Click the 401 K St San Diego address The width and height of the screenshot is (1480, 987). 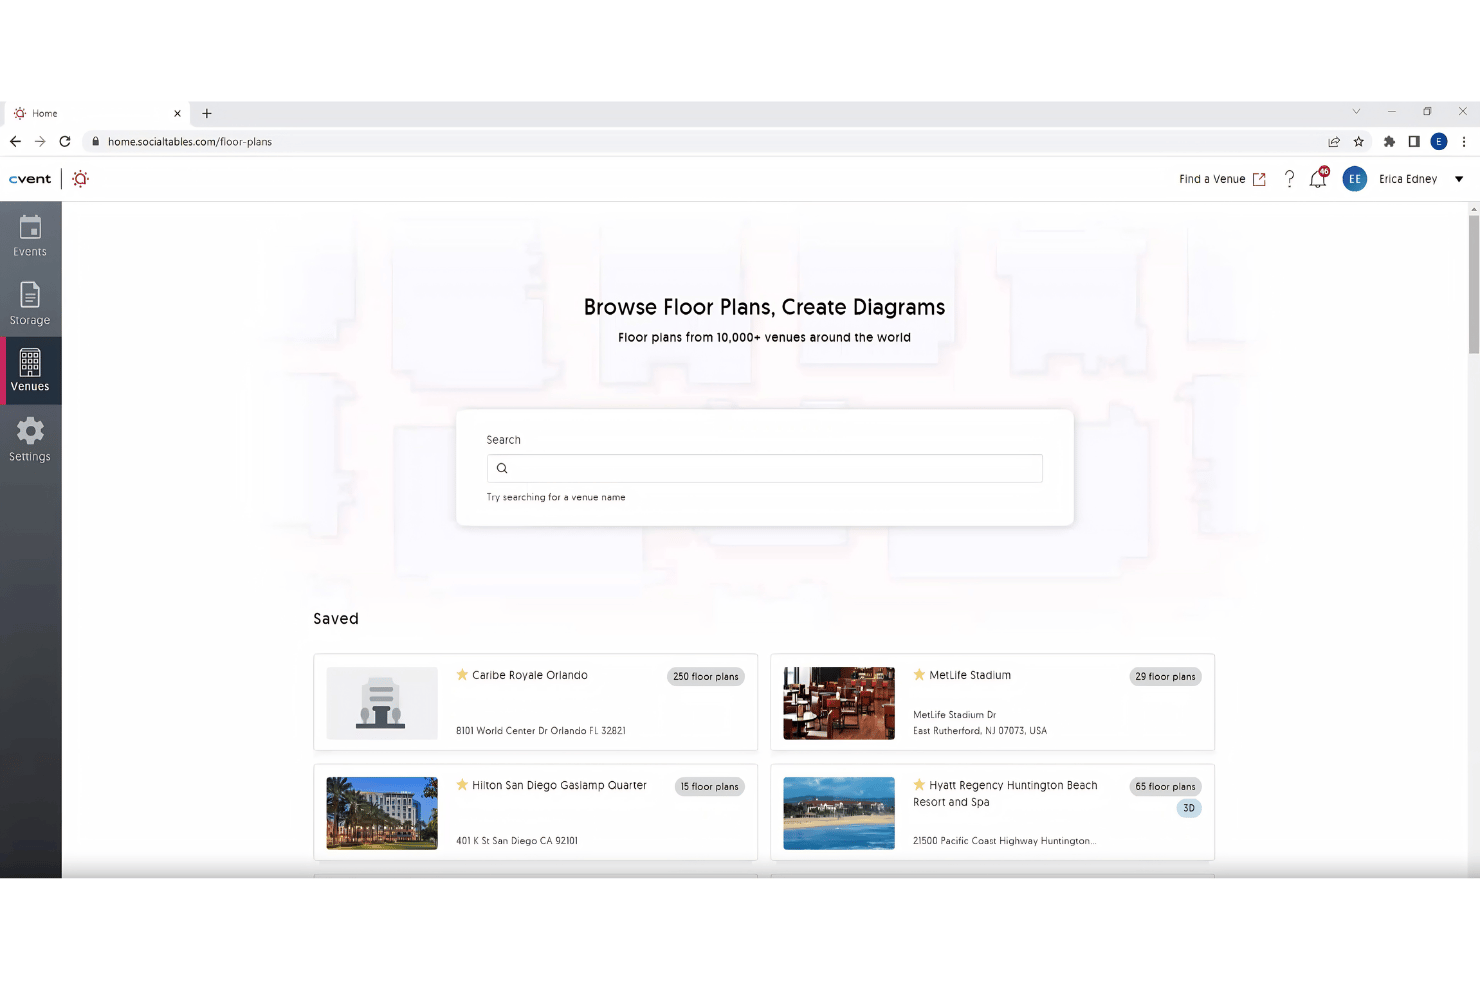[517, 841]
